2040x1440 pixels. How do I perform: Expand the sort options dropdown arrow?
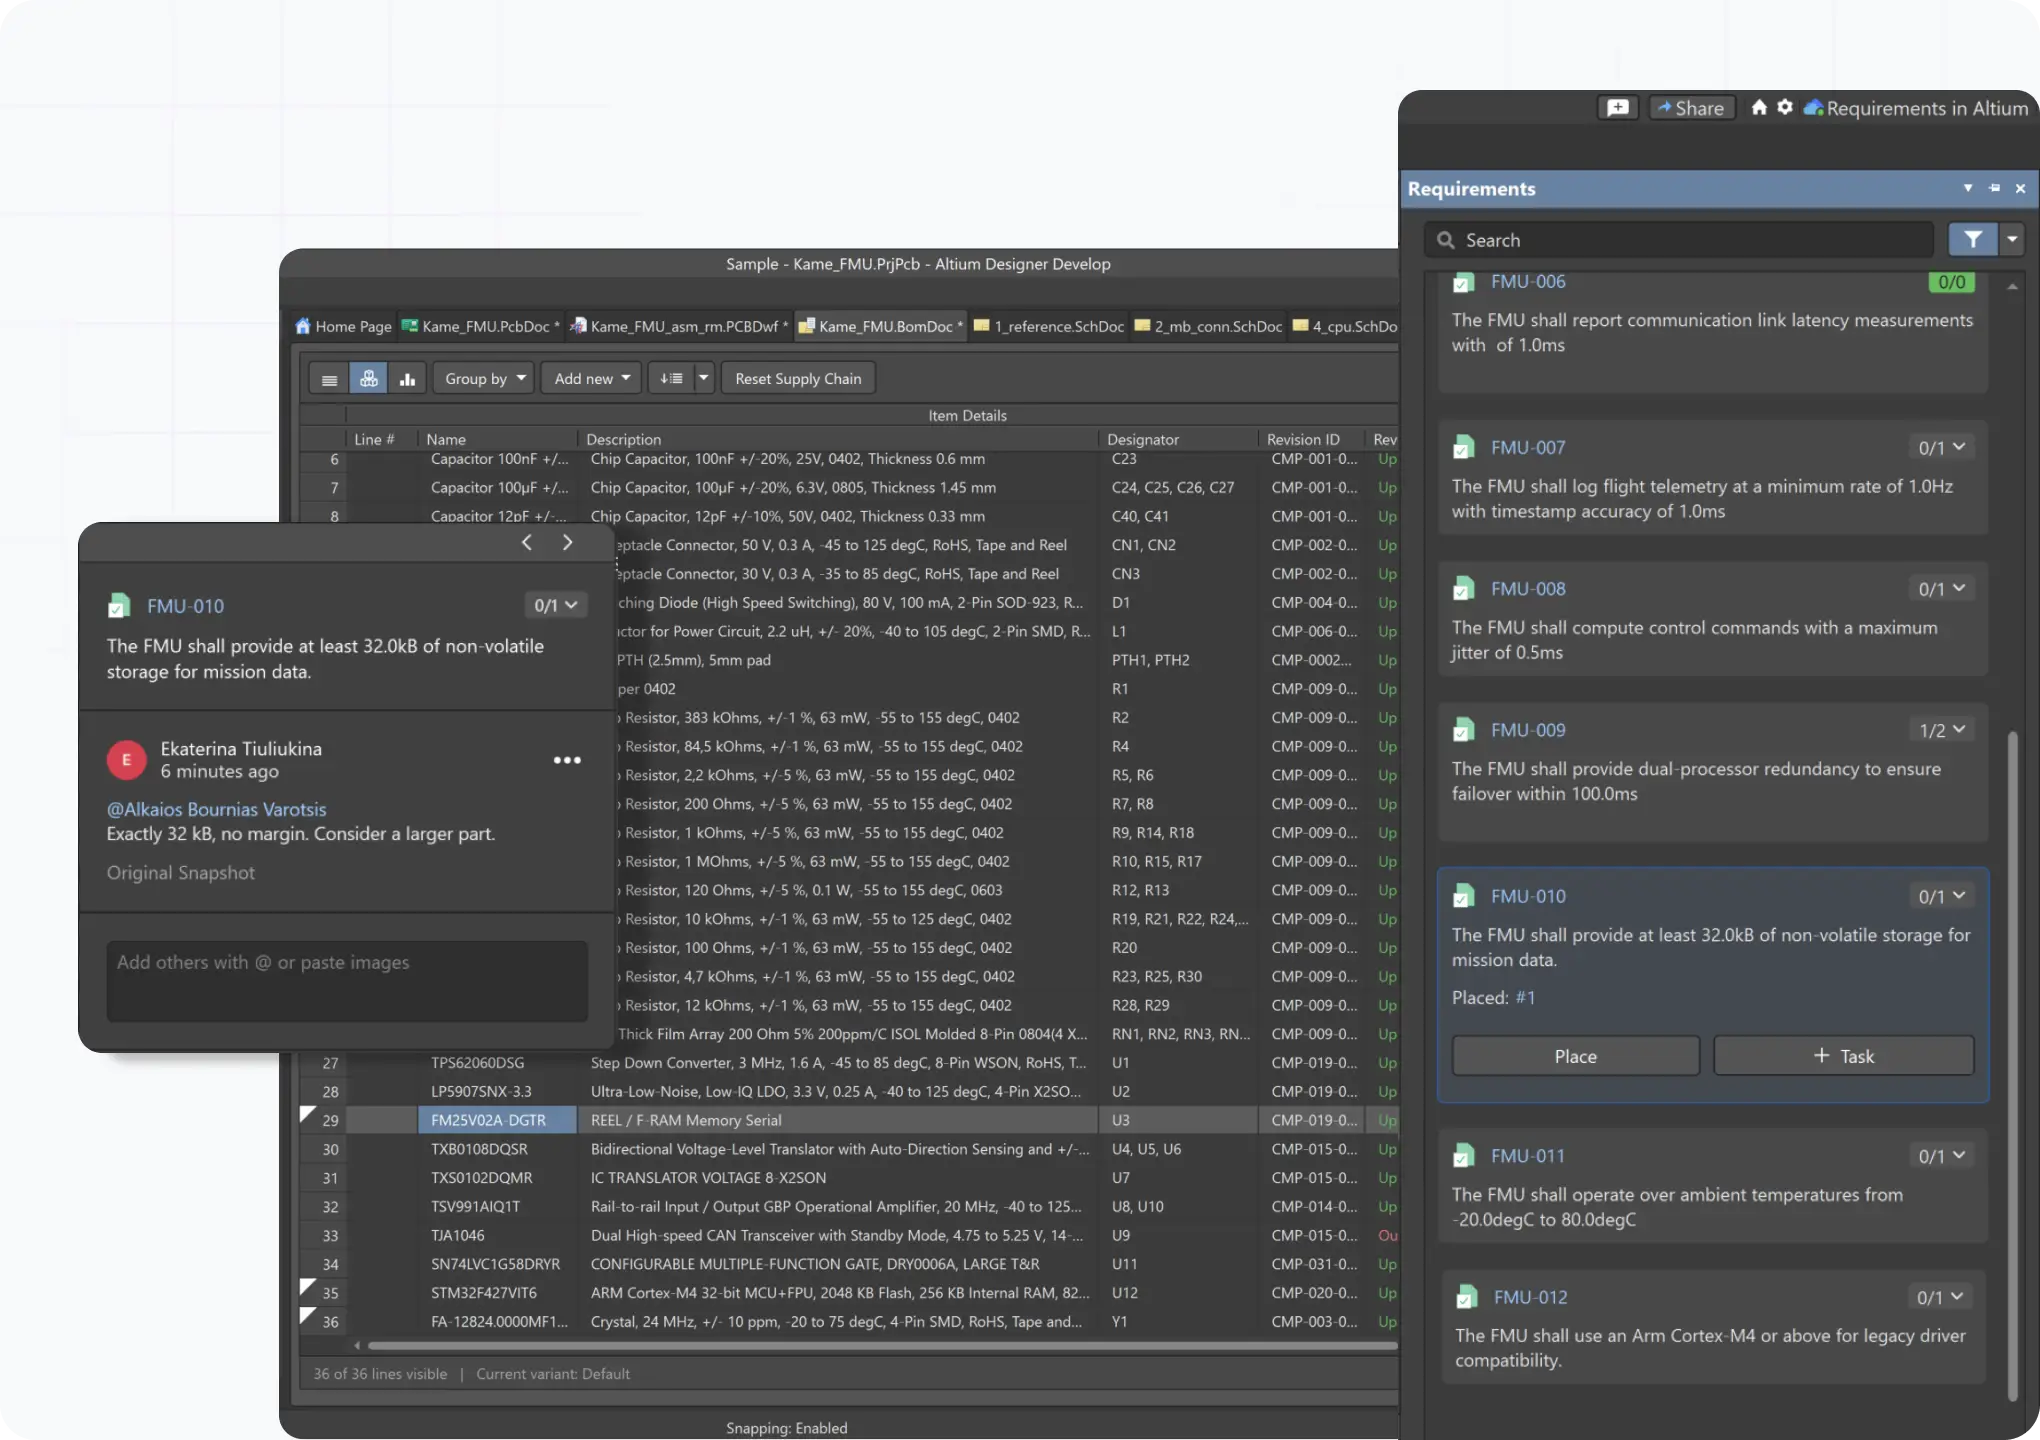(703, 379)
